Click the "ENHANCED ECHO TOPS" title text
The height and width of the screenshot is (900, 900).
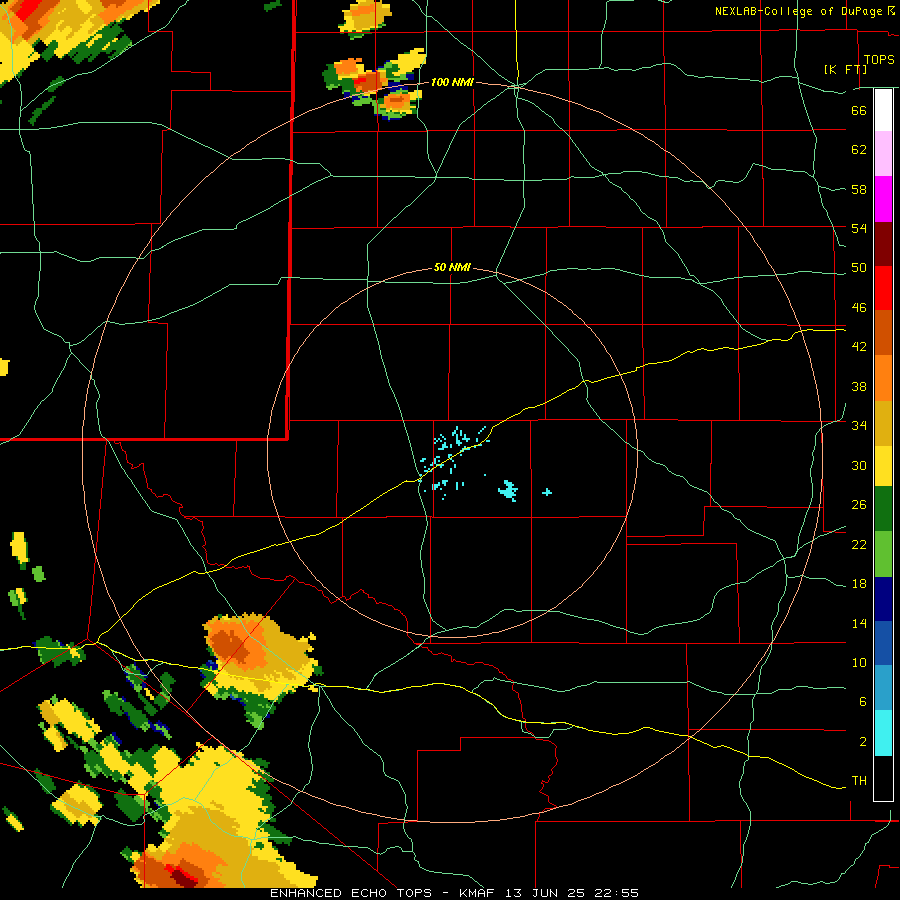[x=352, y=893]
